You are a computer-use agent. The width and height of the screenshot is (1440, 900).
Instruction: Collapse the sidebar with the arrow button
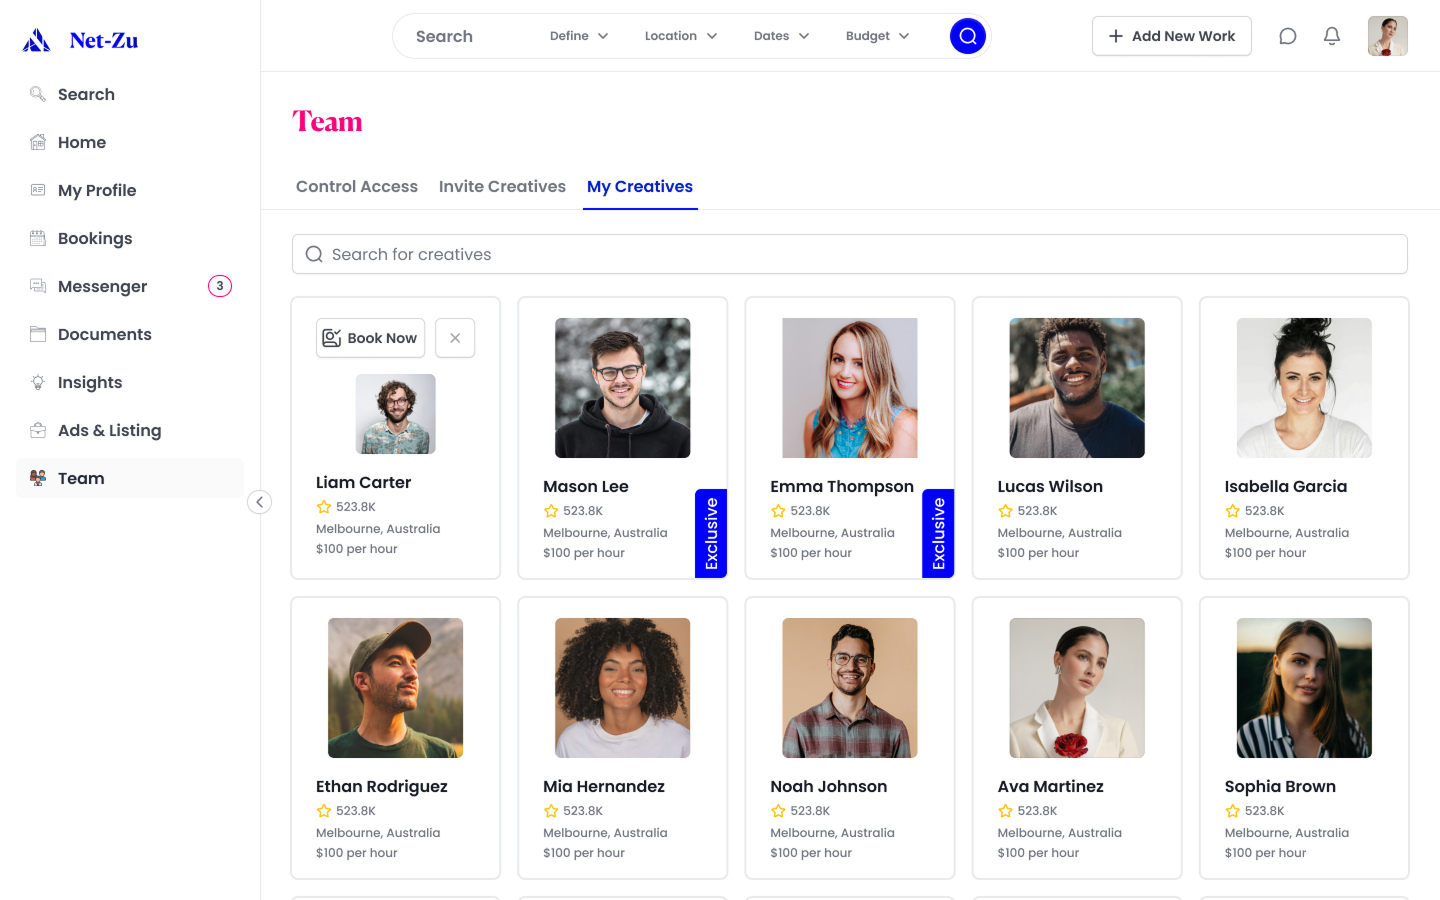tap(259, 502)
